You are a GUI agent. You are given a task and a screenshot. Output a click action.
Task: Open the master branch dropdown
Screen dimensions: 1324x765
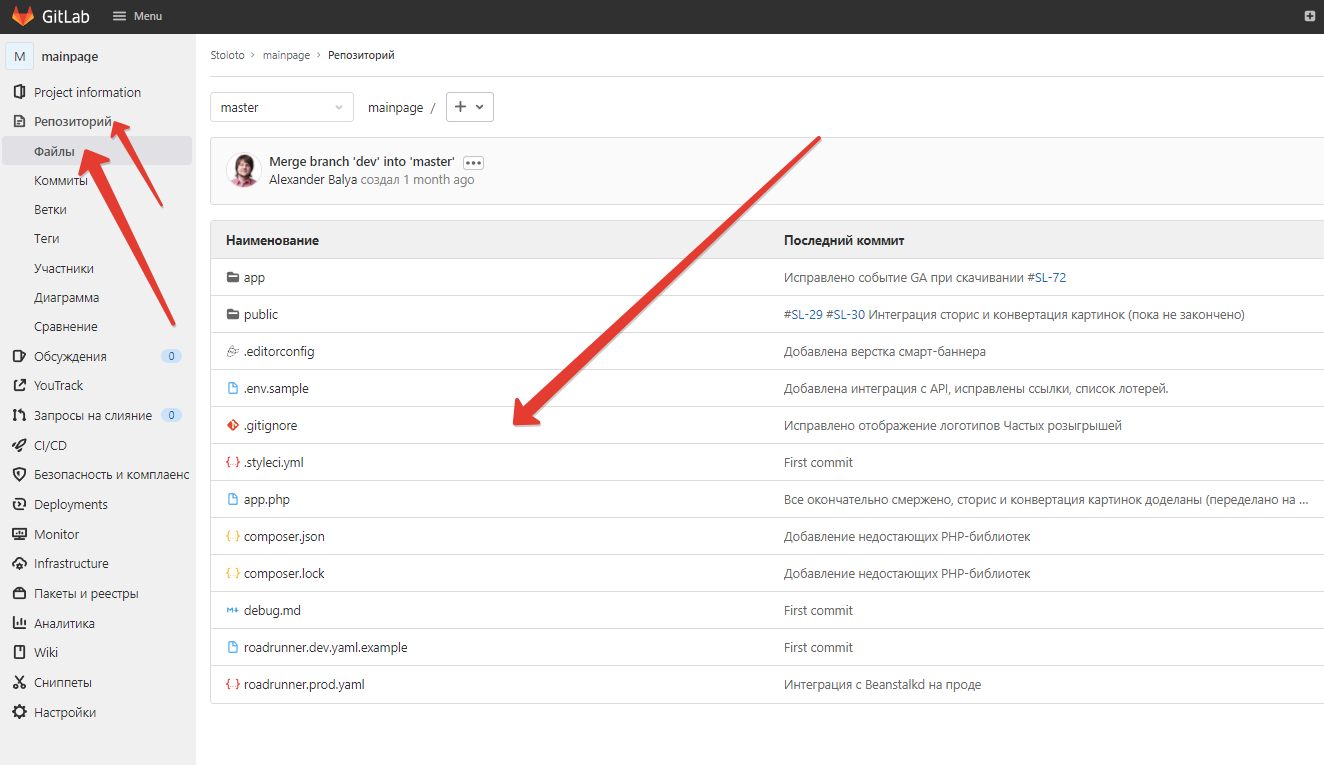click(x=281, y=107)
